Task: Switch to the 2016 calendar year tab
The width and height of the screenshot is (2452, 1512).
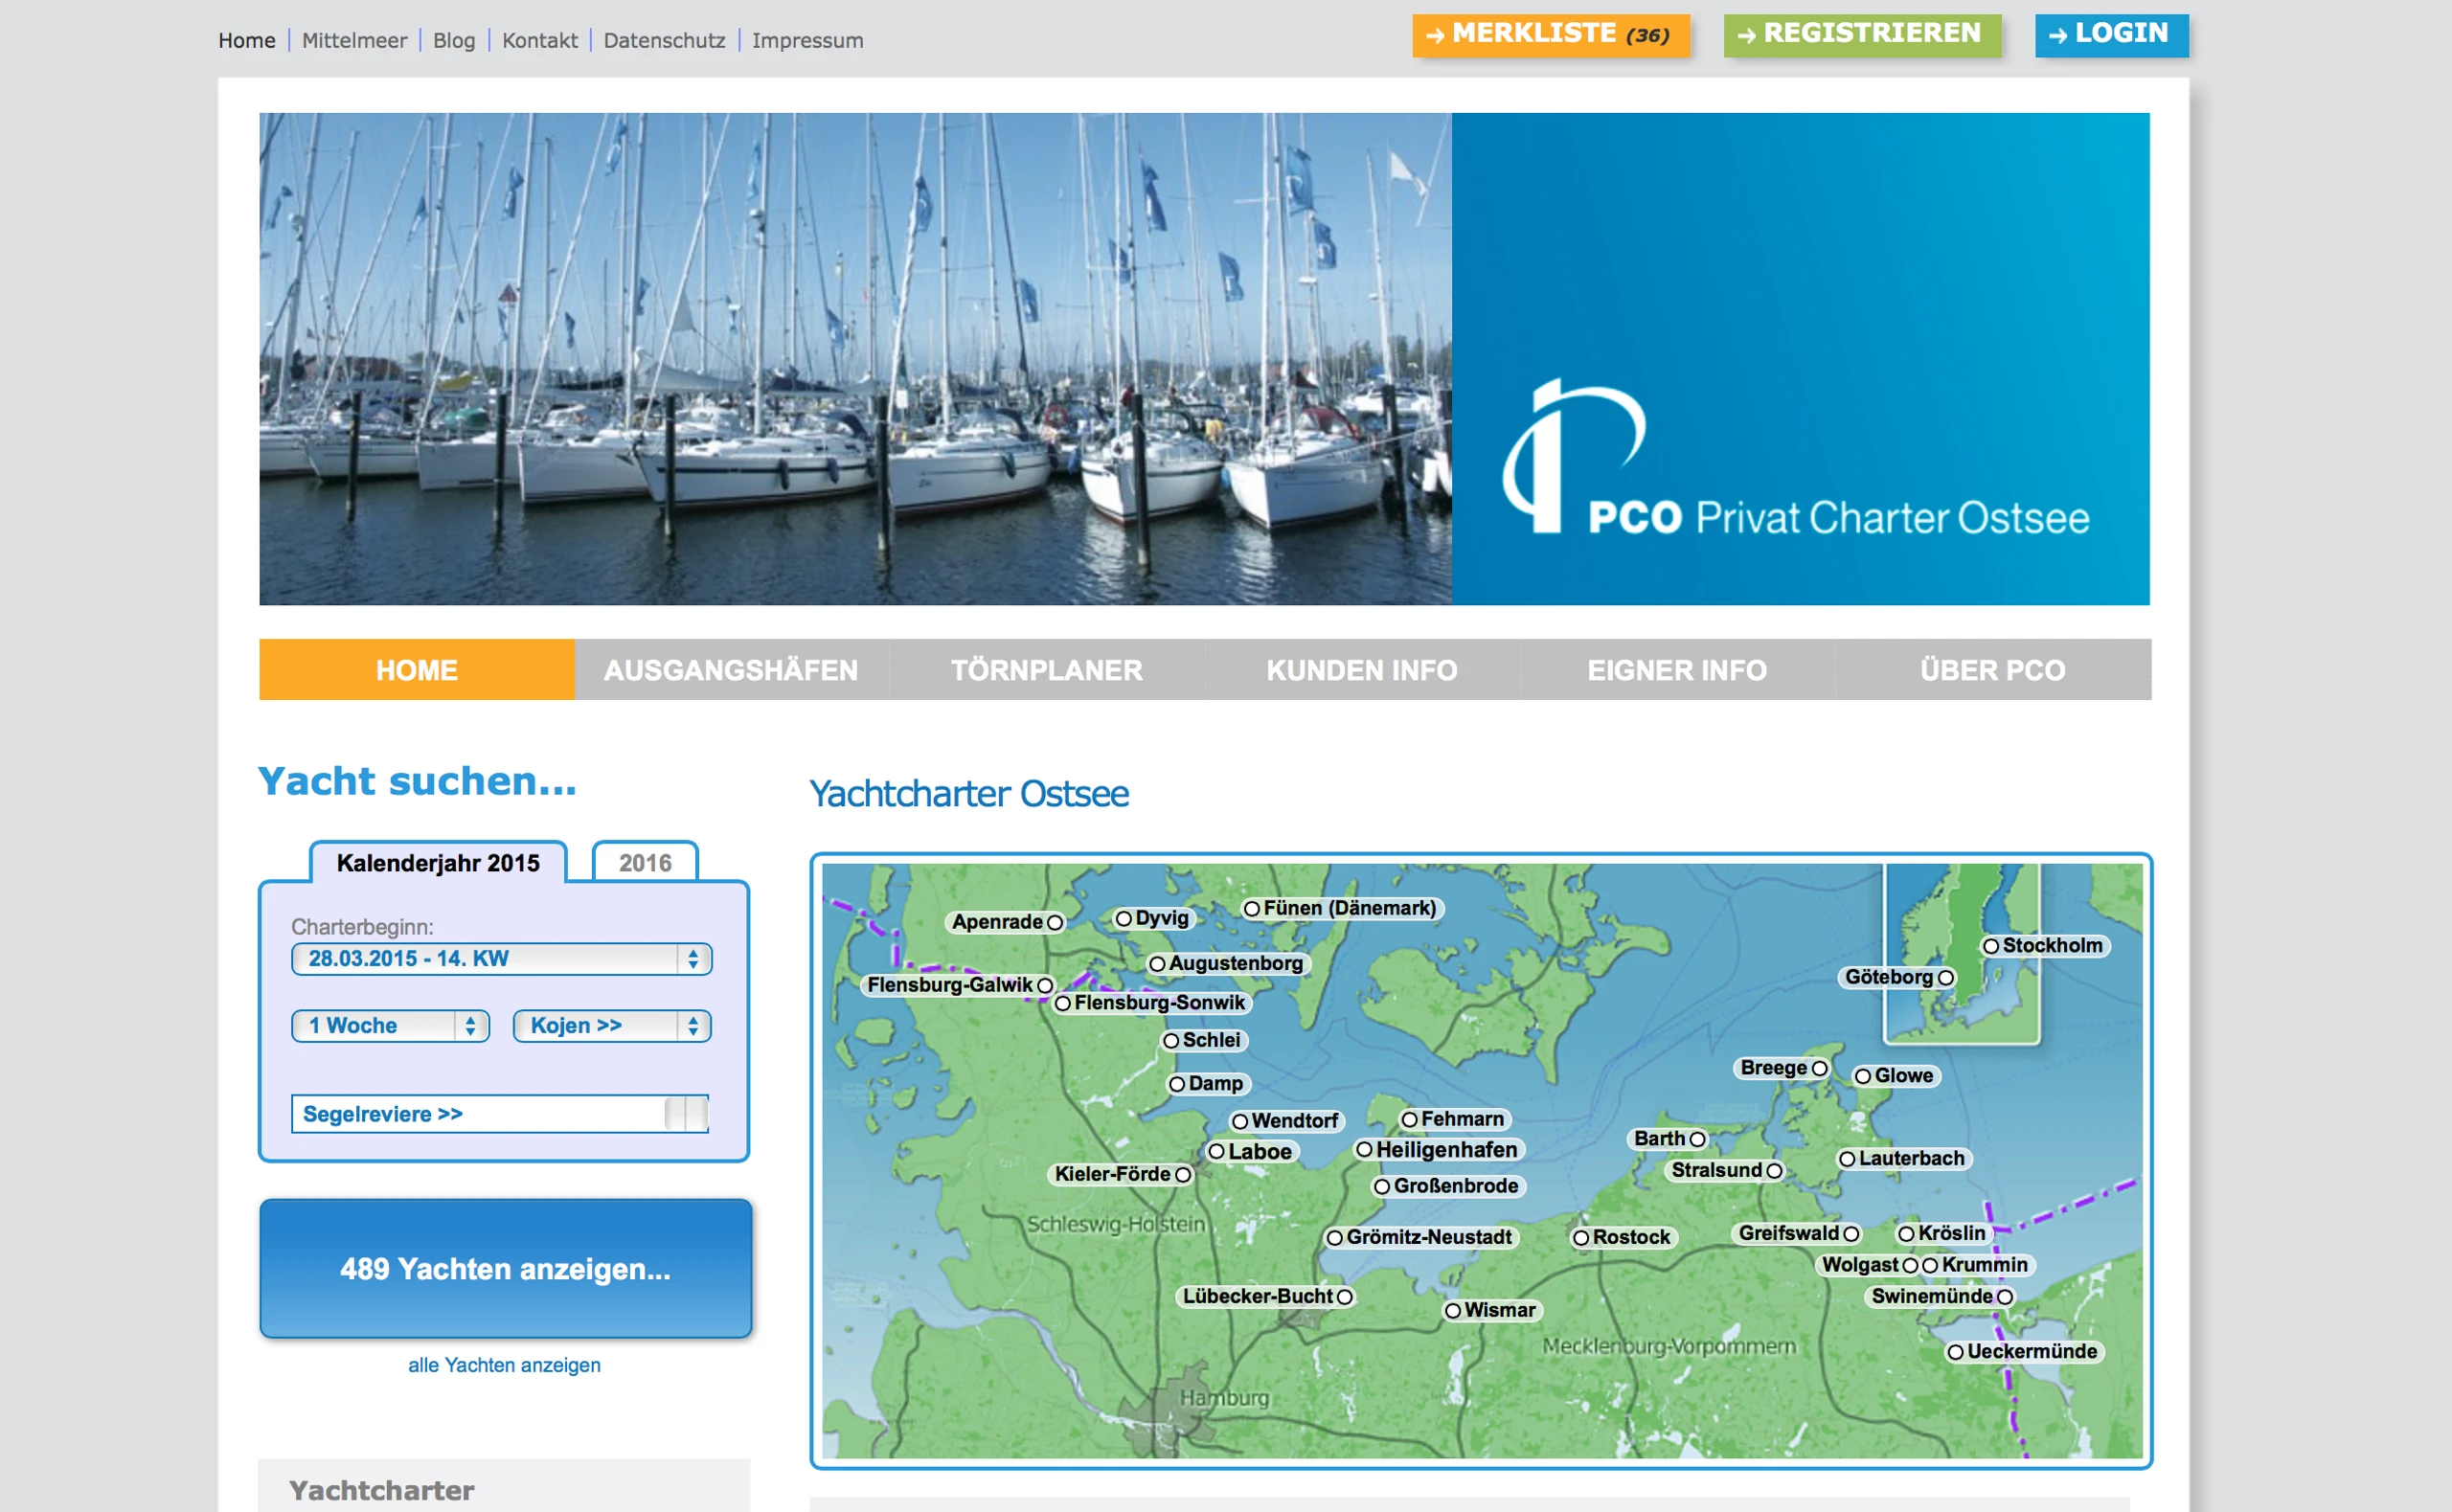Action: click(646, 861)
